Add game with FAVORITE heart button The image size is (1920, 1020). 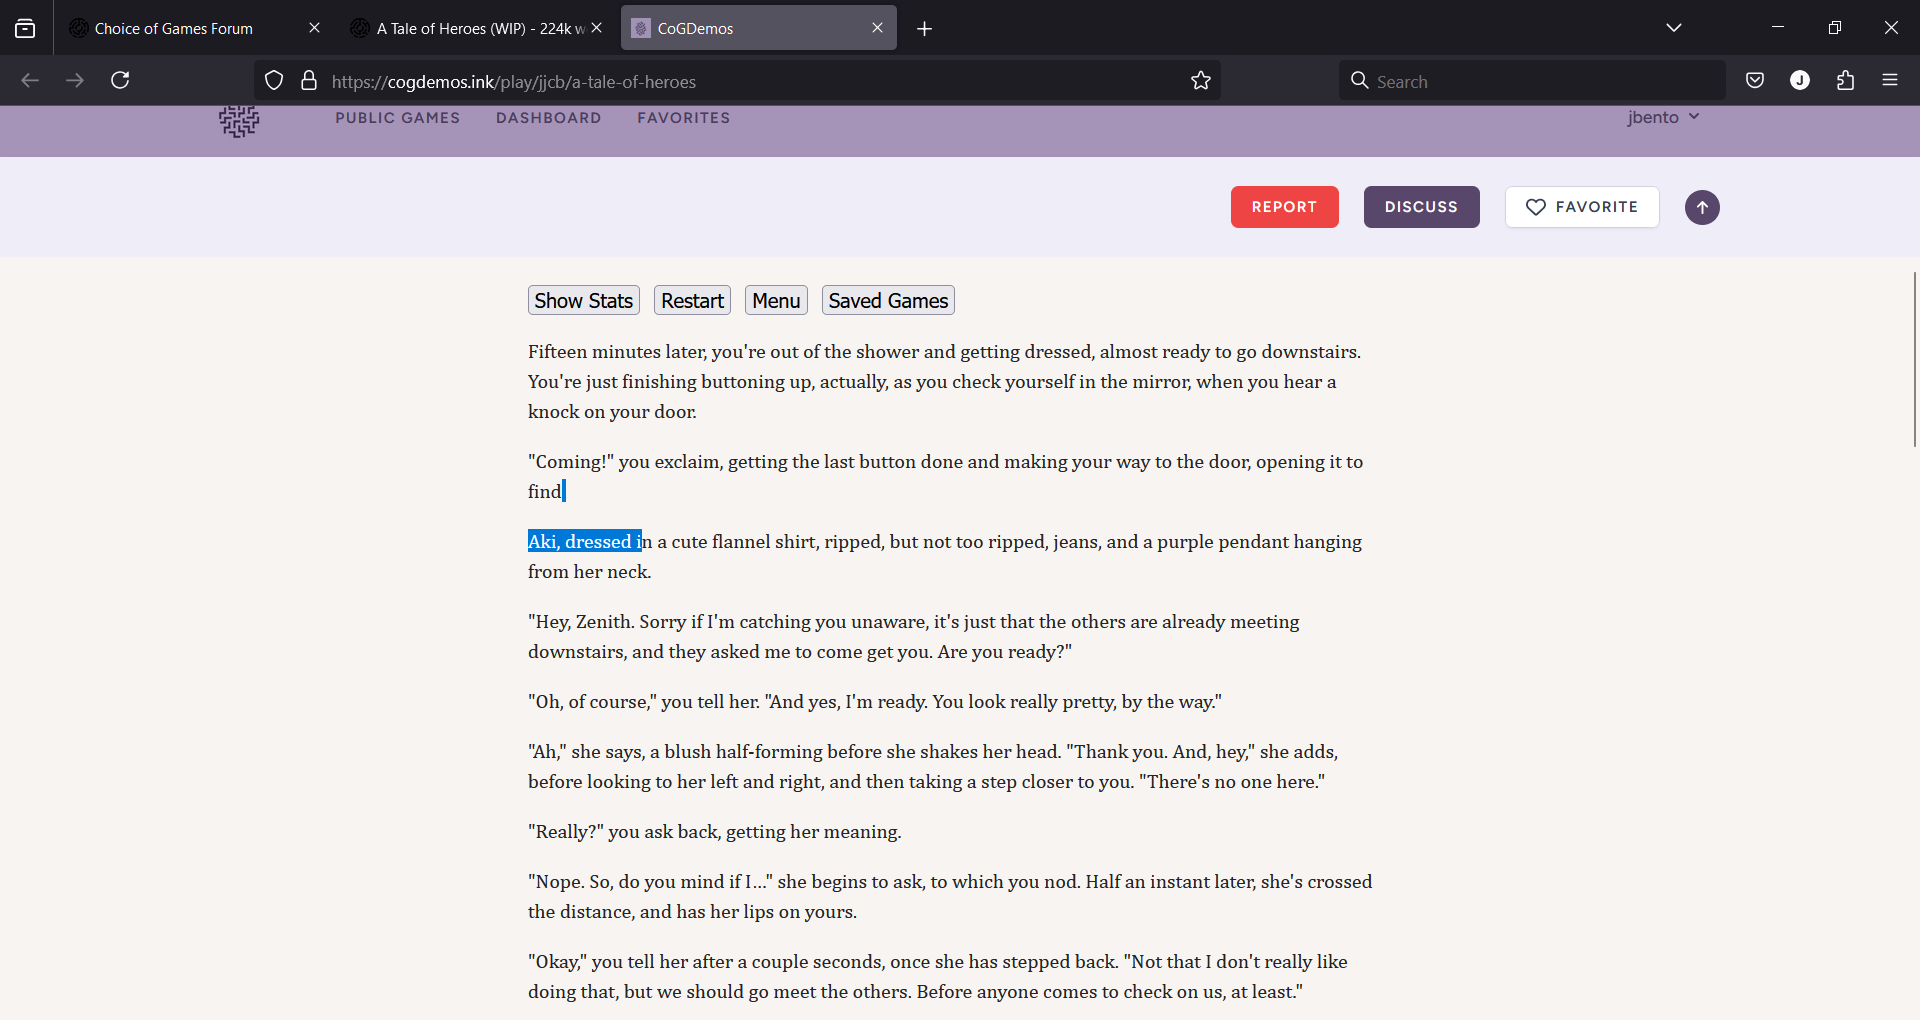click(x=1582, y=207)
